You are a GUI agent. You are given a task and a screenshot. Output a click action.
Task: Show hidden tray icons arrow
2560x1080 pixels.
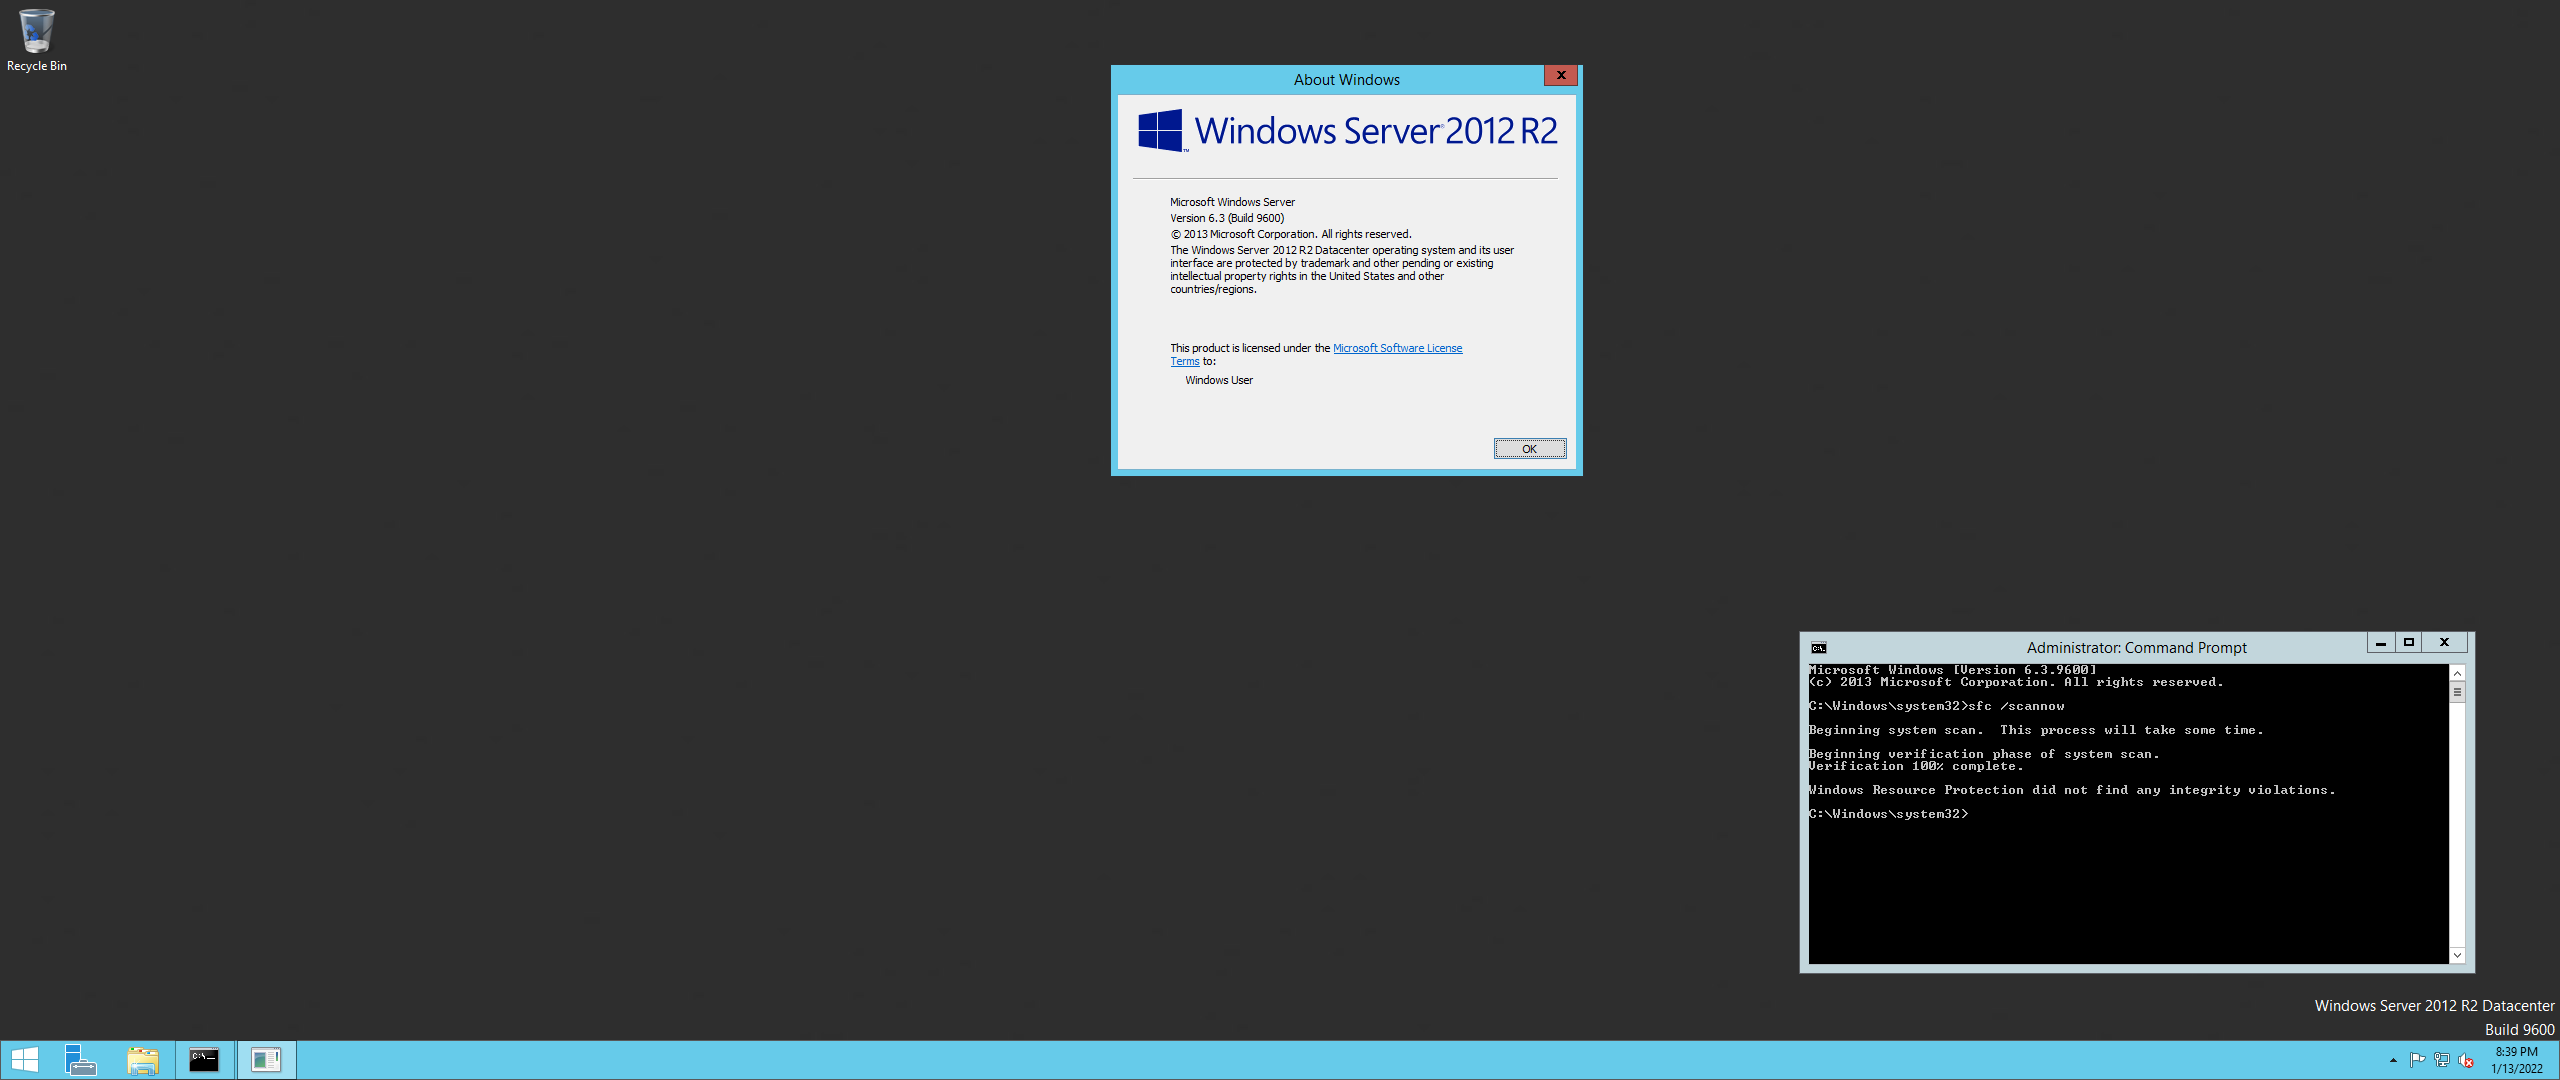(x=2393, y=1060)
